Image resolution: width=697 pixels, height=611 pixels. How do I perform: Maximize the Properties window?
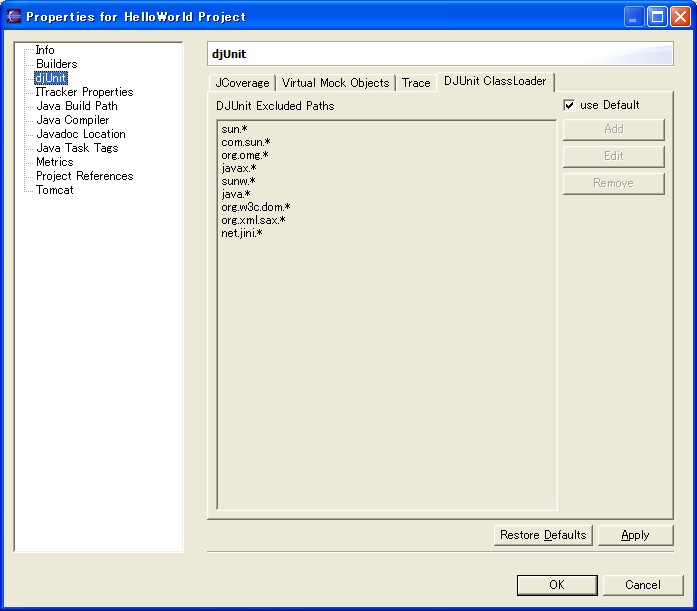tap(657, 17)
